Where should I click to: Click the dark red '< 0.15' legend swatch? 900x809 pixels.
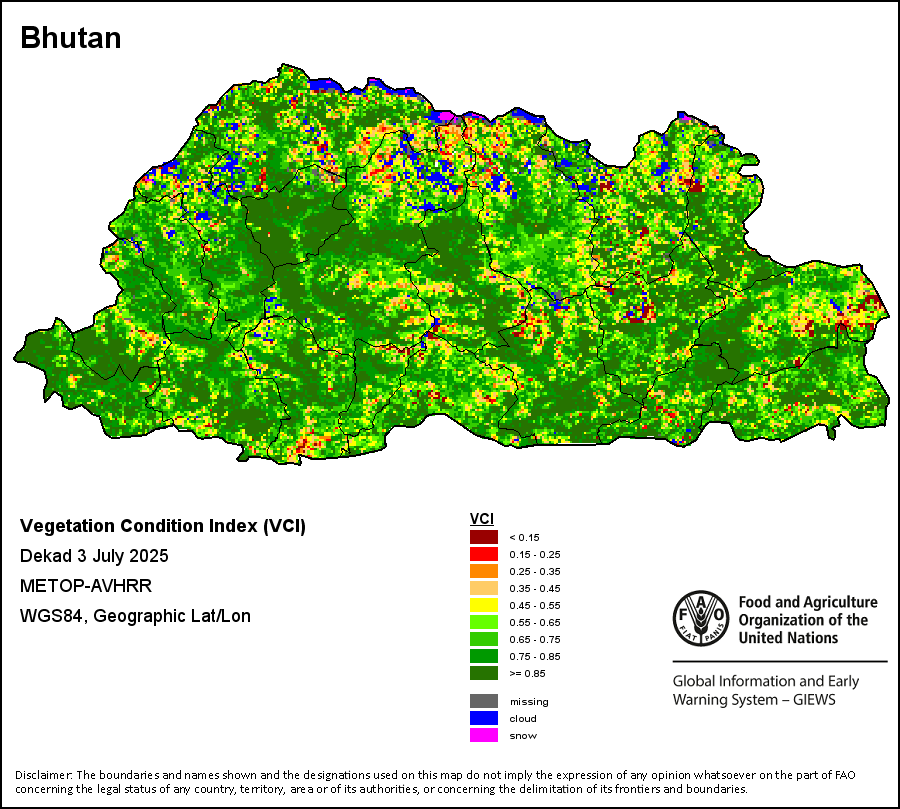coord(484,538)
